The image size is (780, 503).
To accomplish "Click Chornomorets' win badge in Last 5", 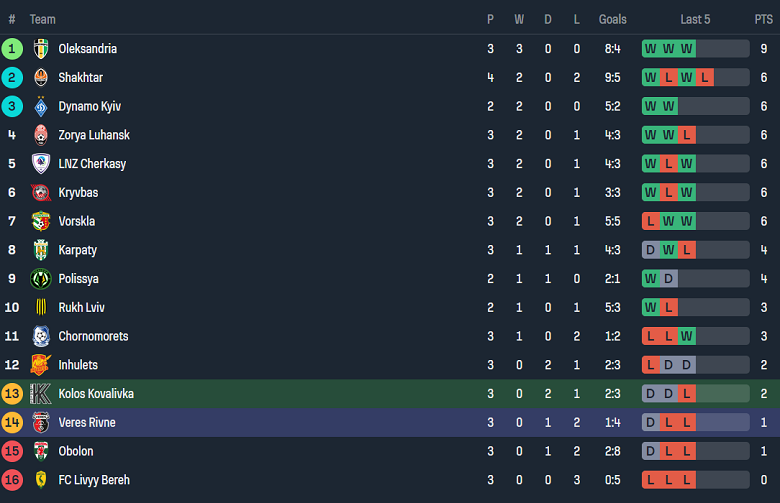I will (x=687, y=336).
